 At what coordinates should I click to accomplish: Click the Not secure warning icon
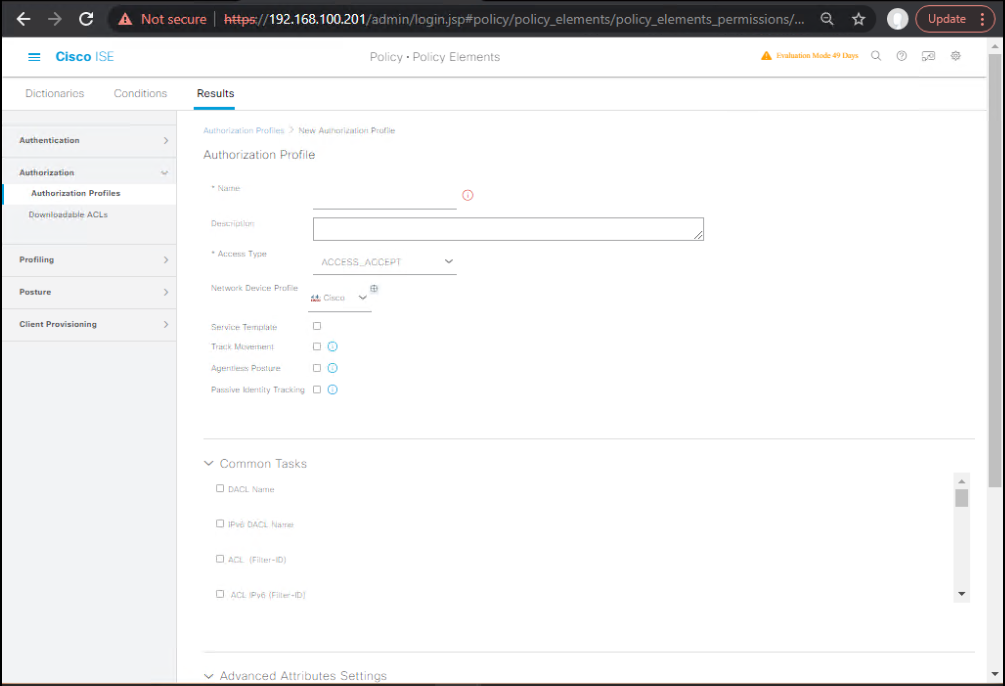[x=126, y=19]
